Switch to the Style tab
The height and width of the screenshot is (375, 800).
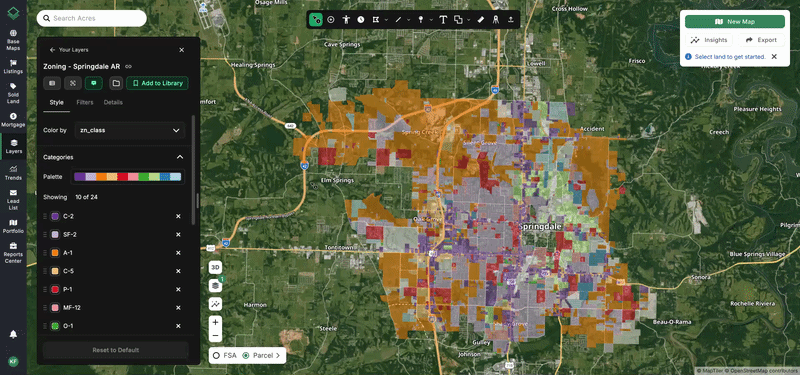[57, 103]
